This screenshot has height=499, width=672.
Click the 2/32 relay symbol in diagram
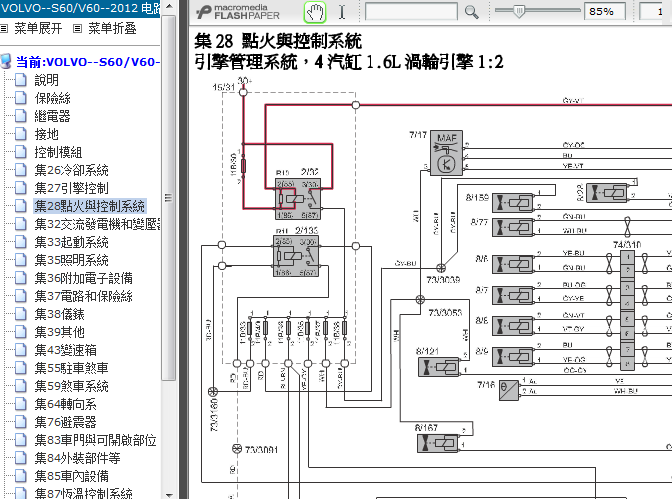298,199
